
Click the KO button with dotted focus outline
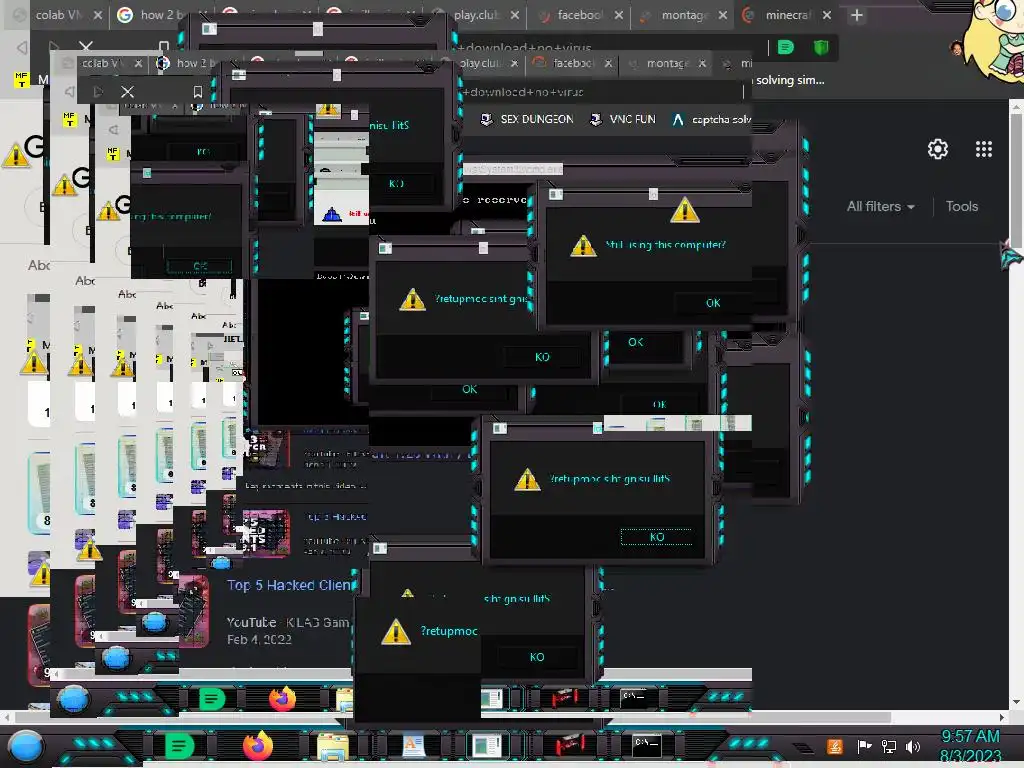[656, 537]
